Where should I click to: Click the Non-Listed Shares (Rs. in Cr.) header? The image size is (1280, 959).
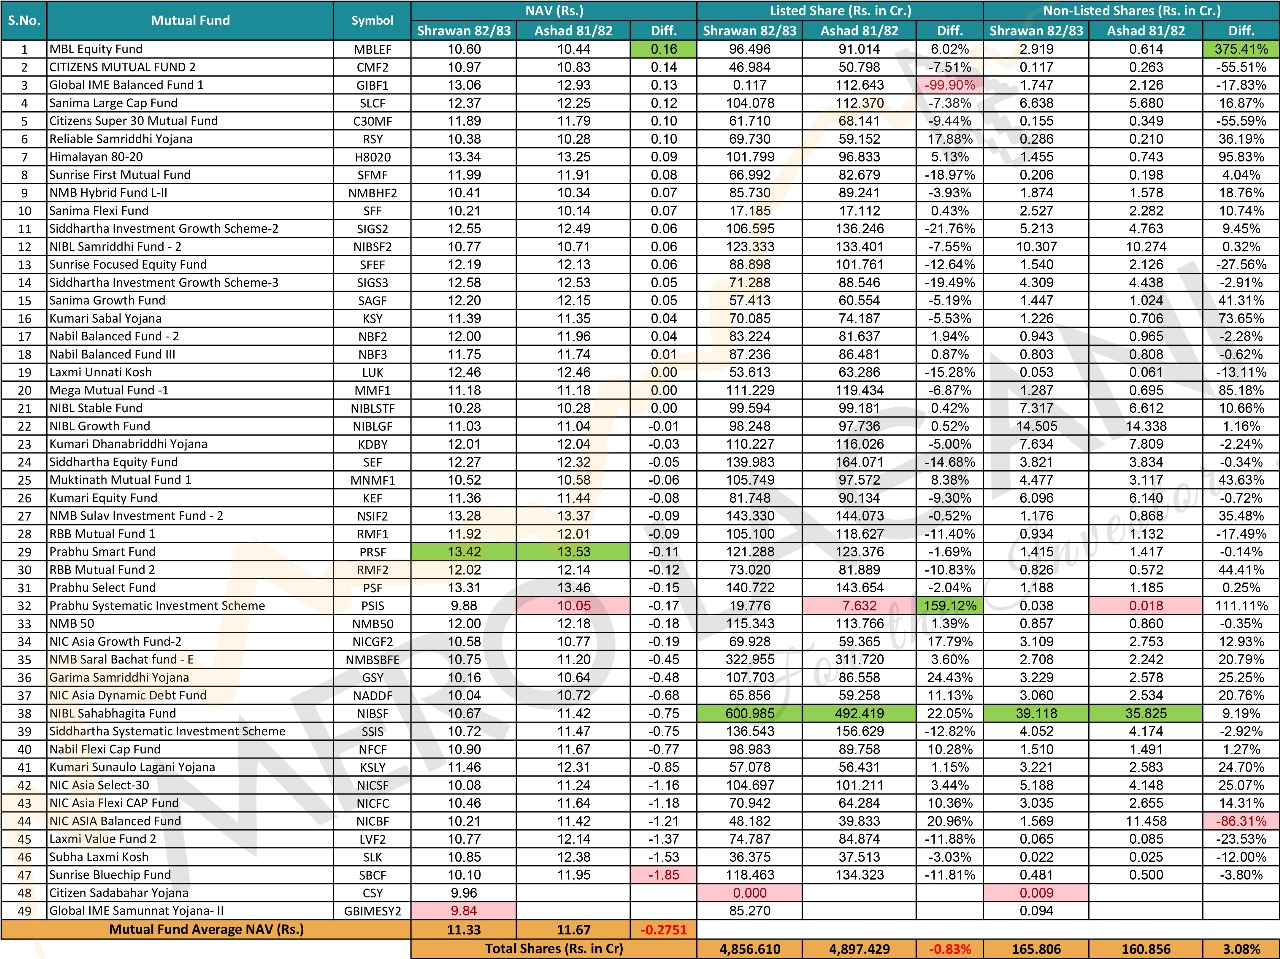coord(1131,11)
